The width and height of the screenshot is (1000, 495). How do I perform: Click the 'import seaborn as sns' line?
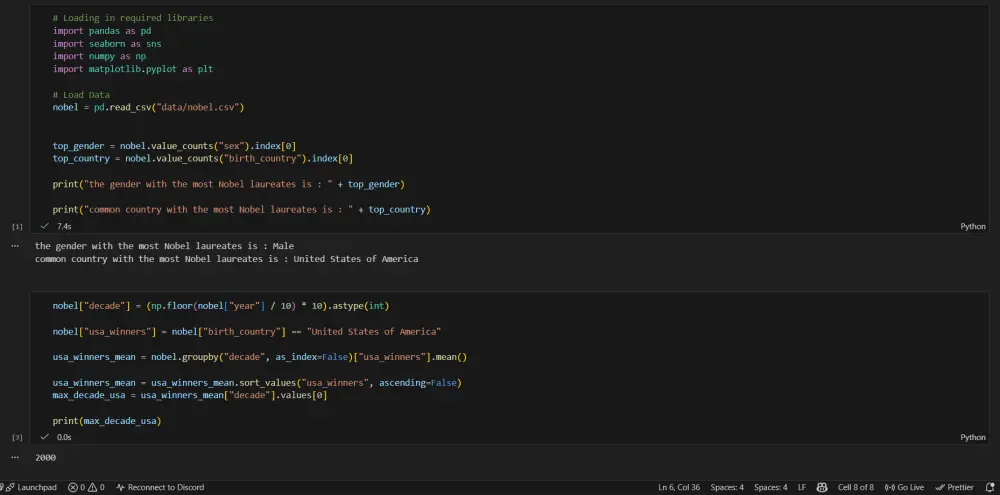point(107,43)
